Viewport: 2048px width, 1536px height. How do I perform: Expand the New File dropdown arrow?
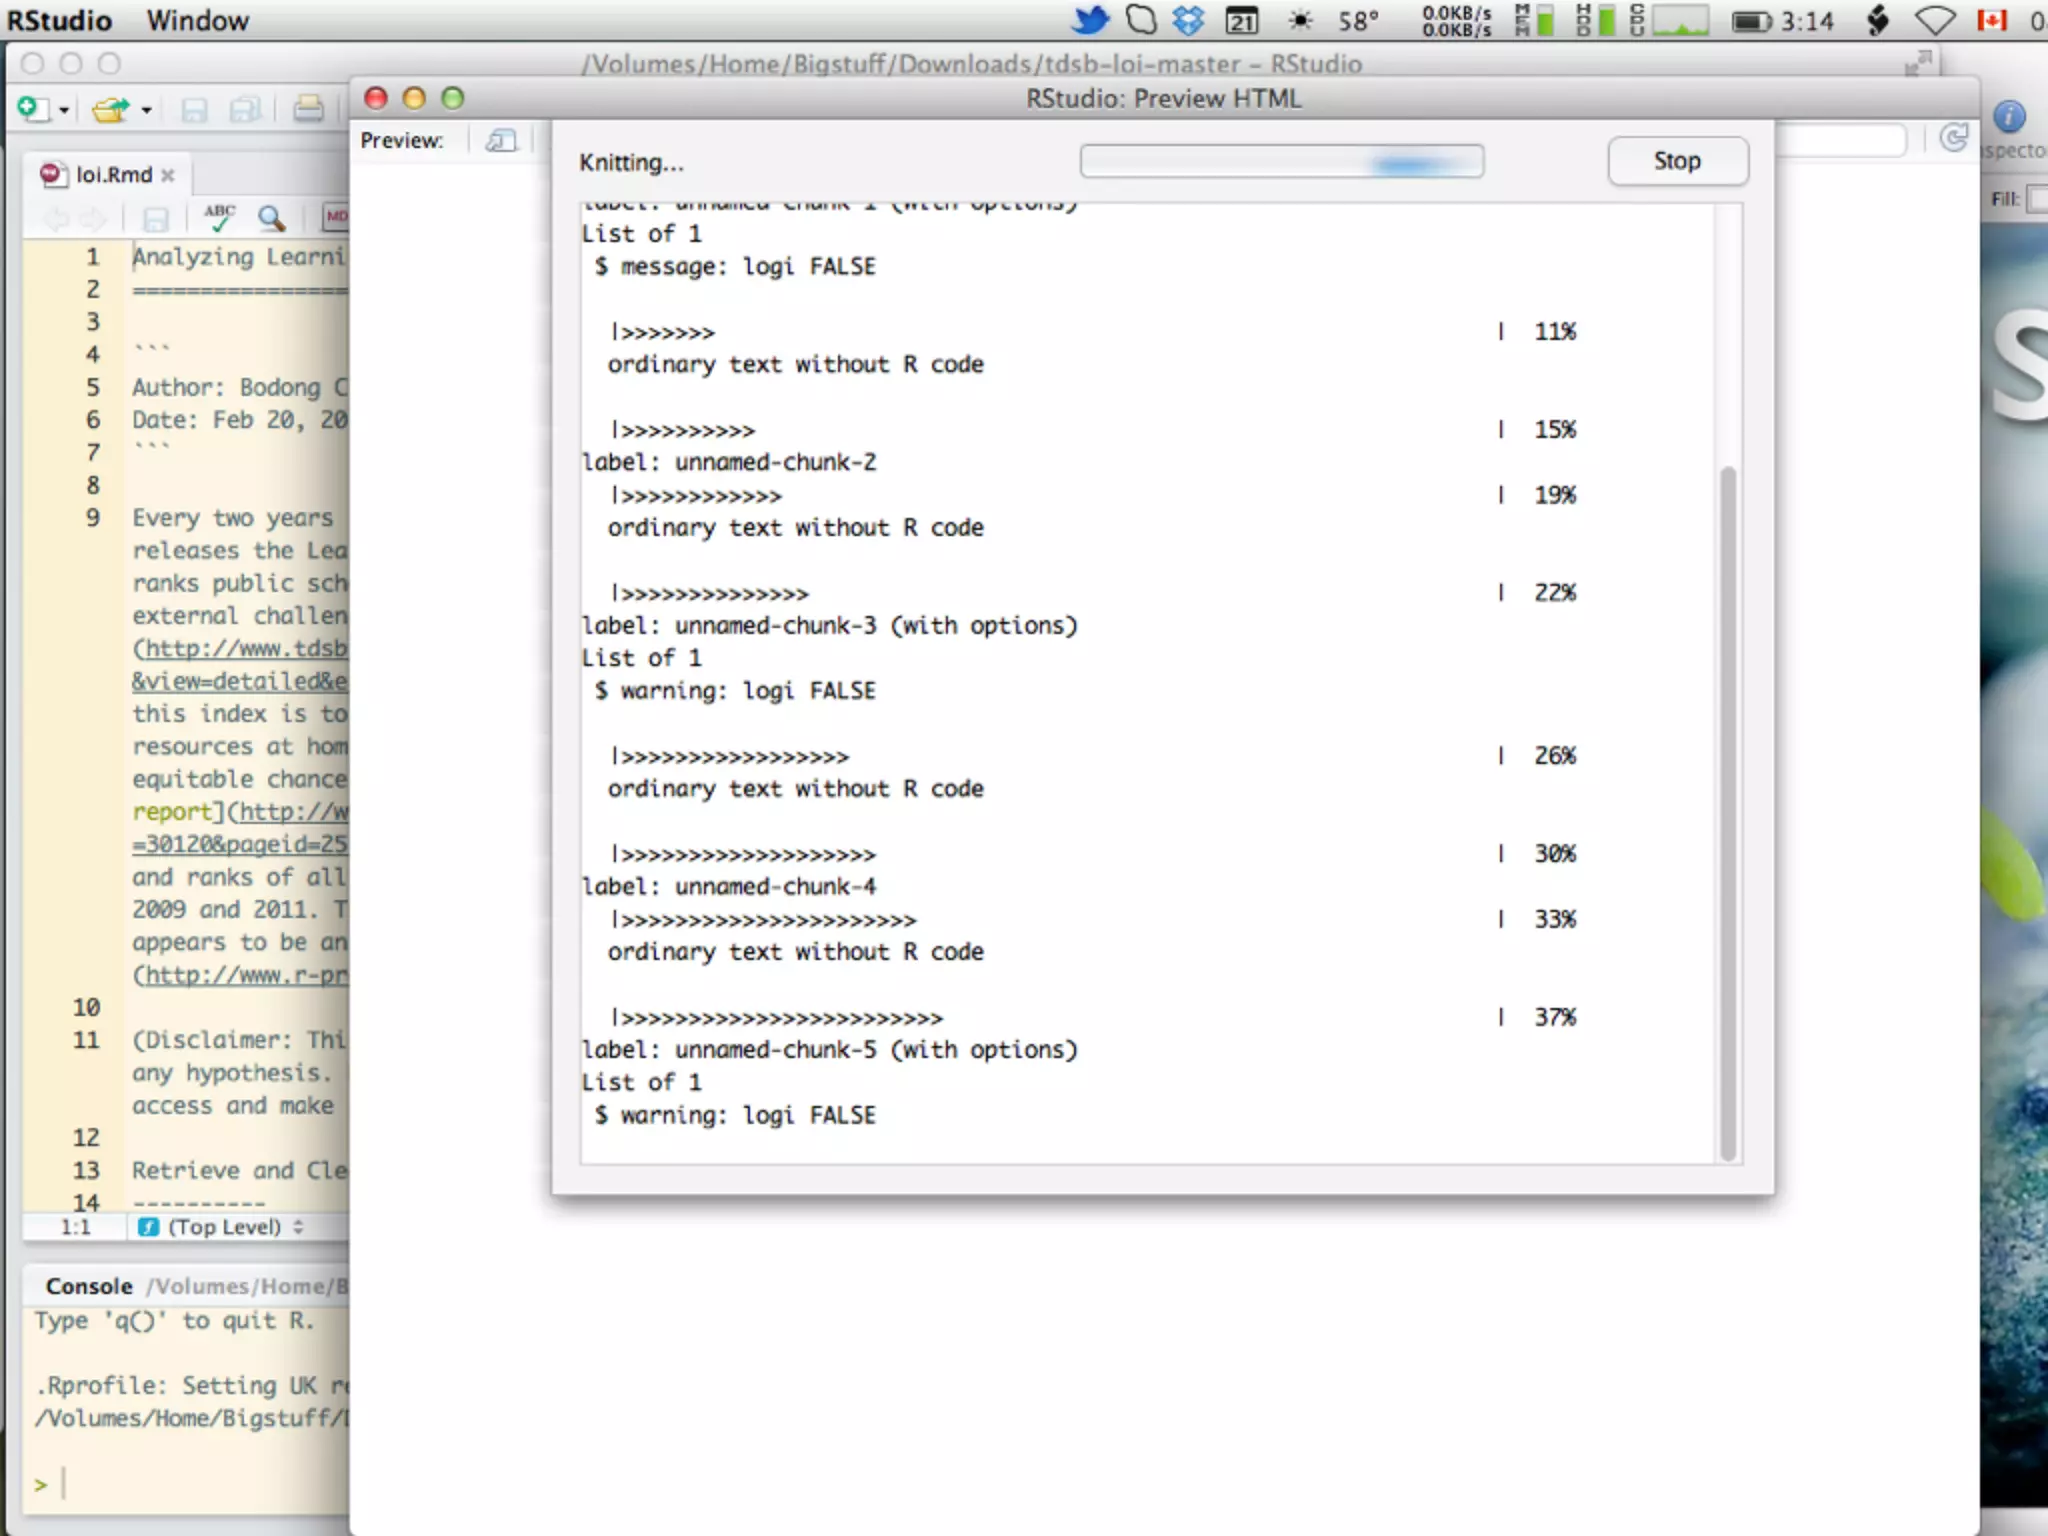coord(64,110)
